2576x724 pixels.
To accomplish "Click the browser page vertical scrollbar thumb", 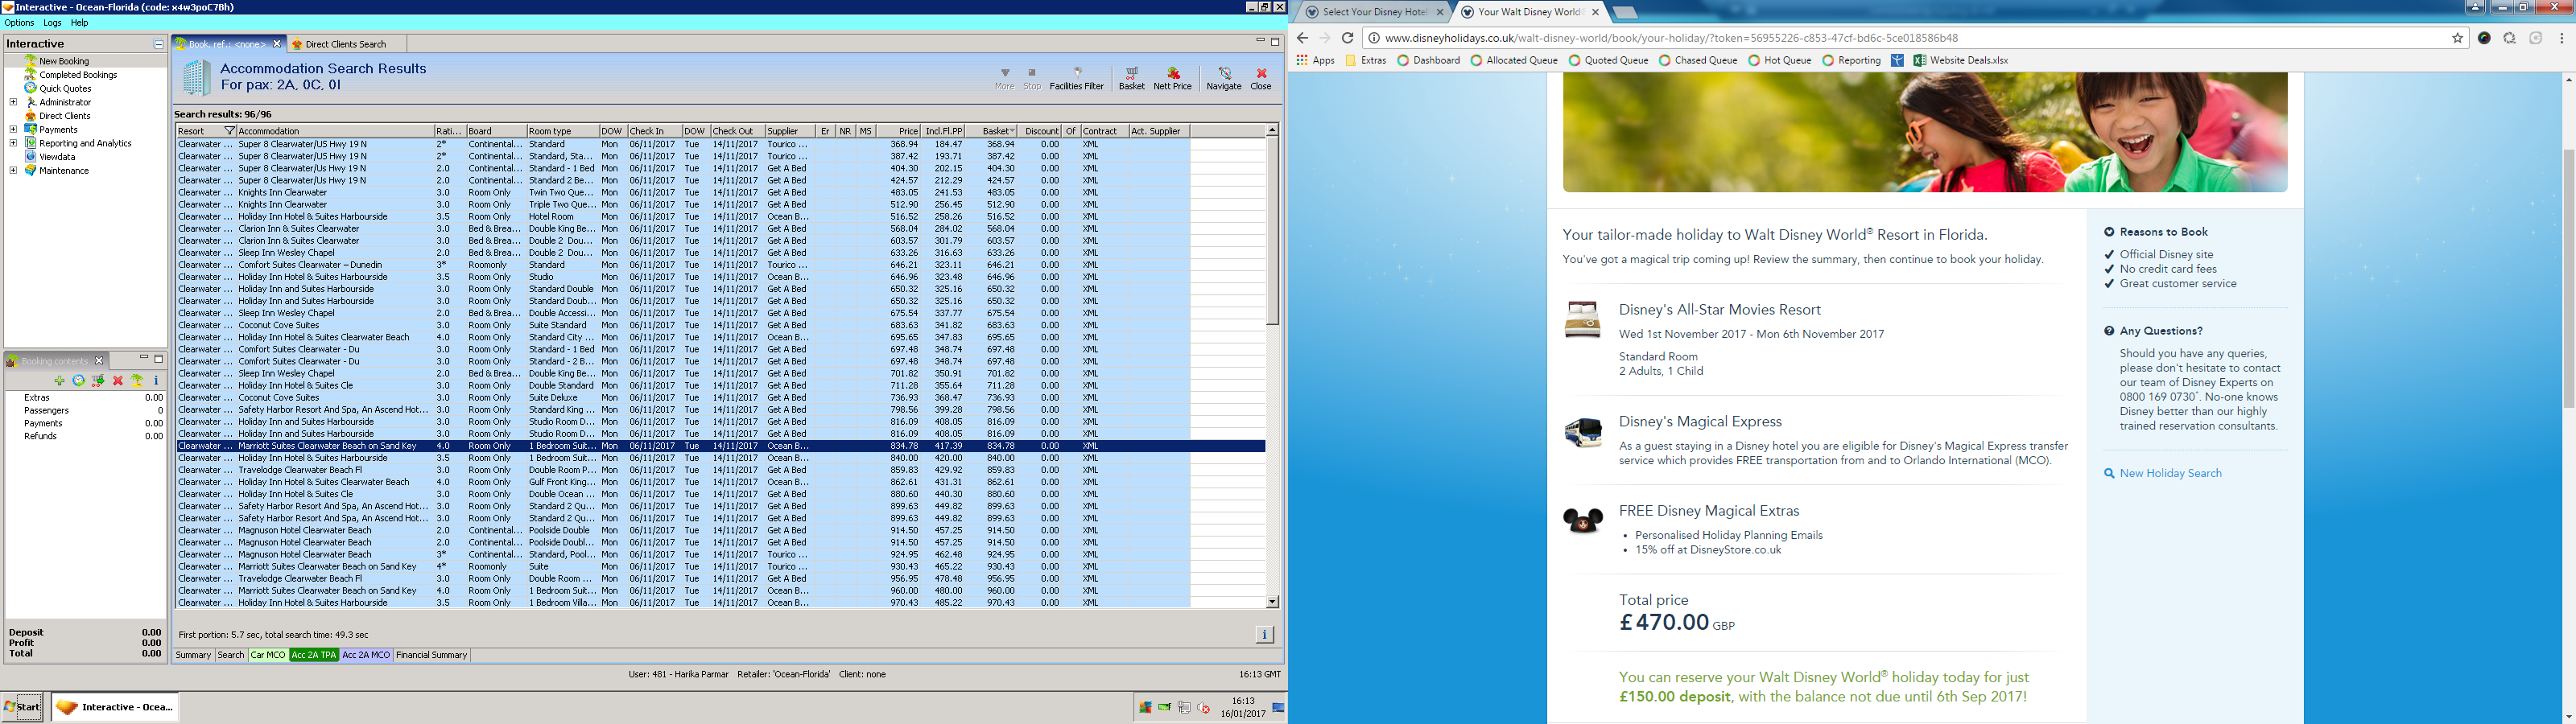I will [2568, 278].
